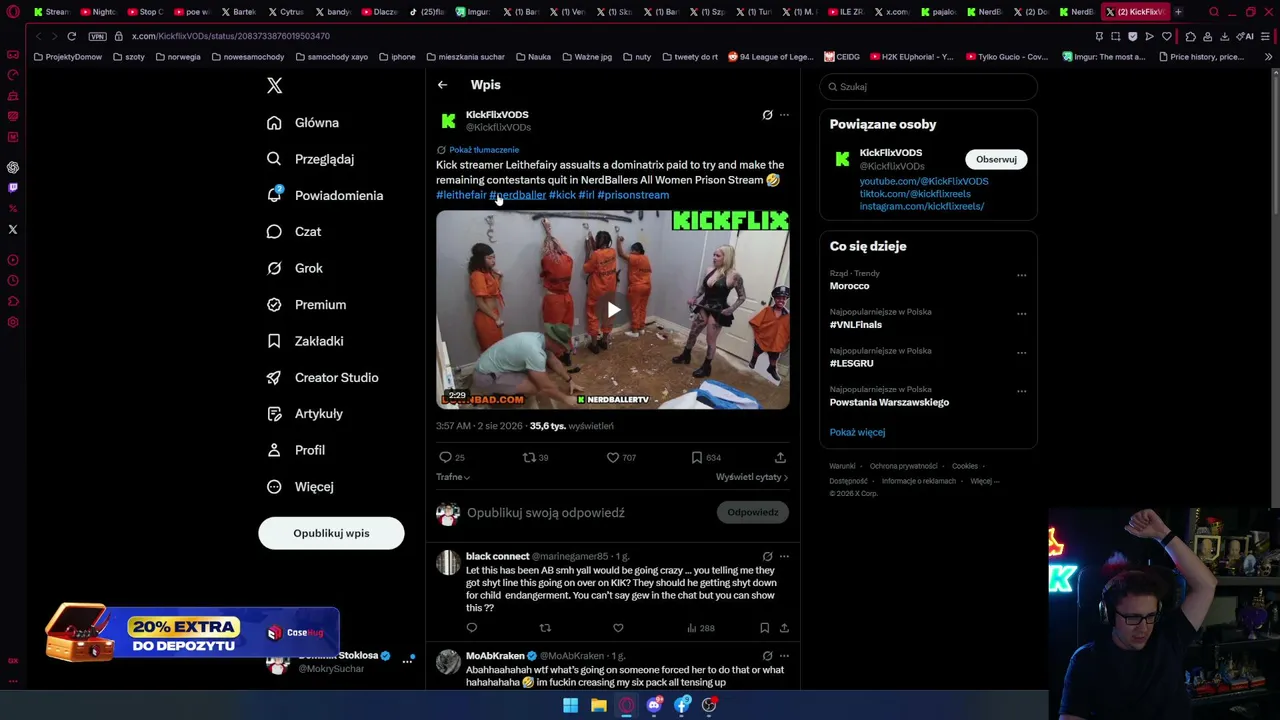
Task: Open more options for #VNLFinals trend
Action: (x=1021, y=314)
